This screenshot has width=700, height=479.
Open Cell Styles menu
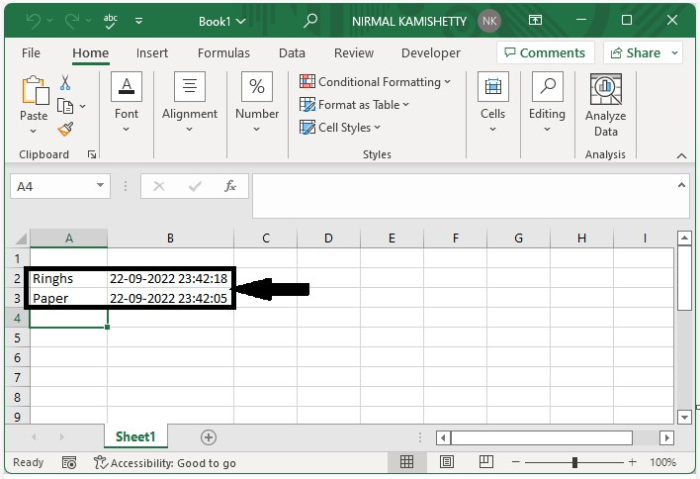340,128
